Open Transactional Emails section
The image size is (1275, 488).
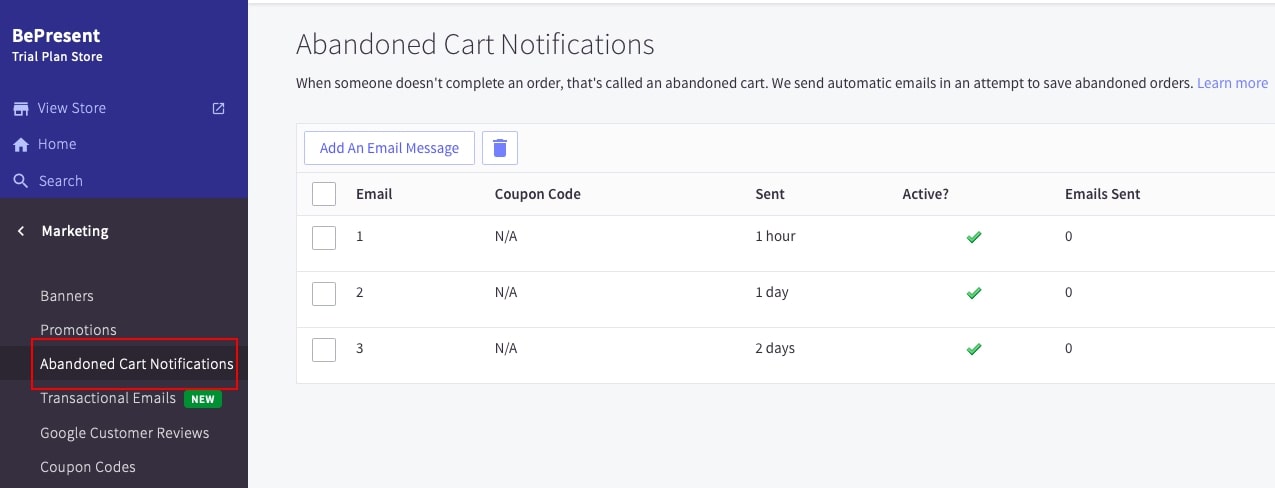tap(108, 398)
